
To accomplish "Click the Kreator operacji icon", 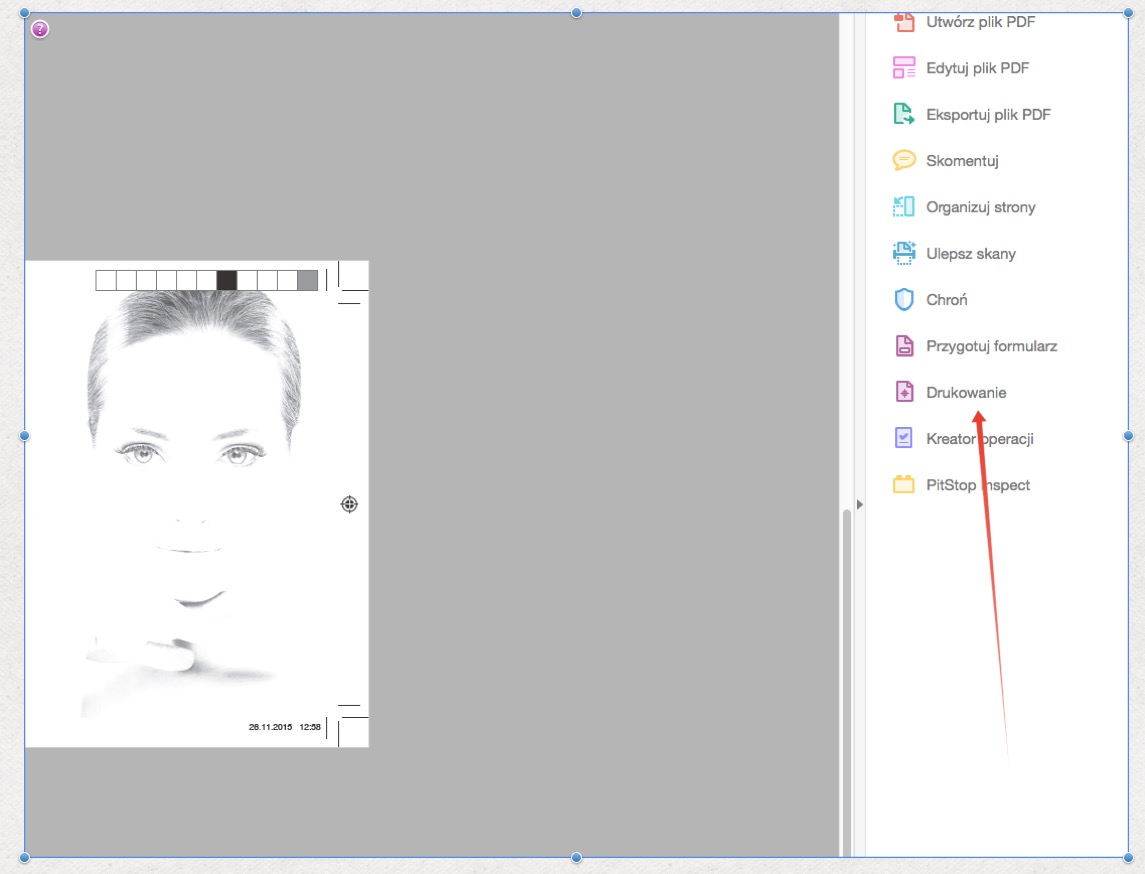I will [x=904, y=438].
